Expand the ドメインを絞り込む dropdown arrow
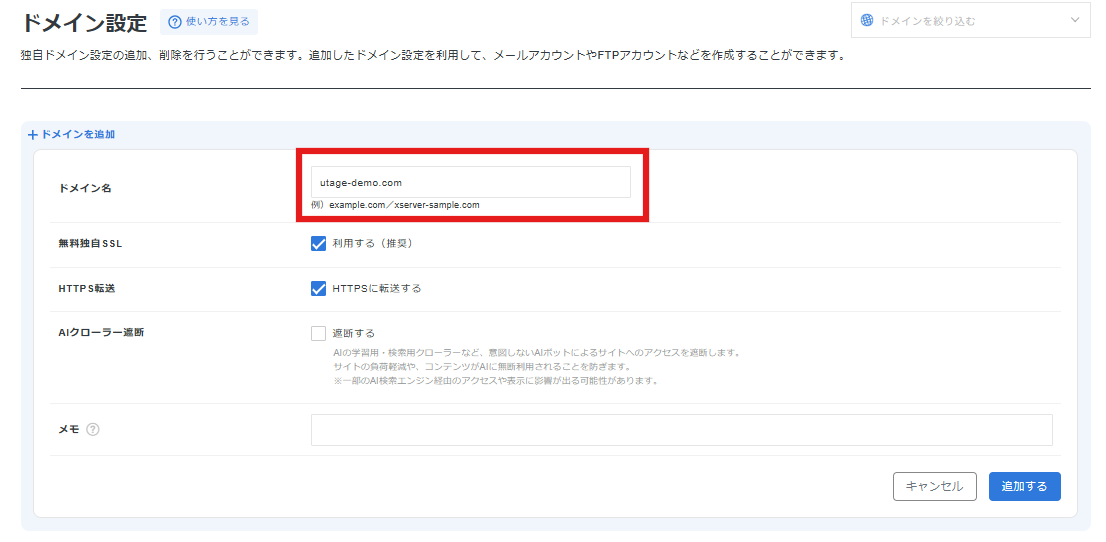 click(1075, 20)
